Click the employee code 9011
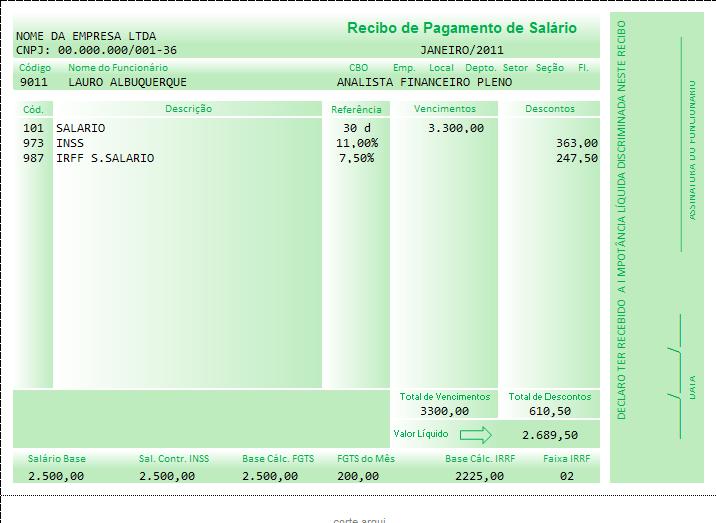This screenshot has height=523, width=716. point(33,82)
